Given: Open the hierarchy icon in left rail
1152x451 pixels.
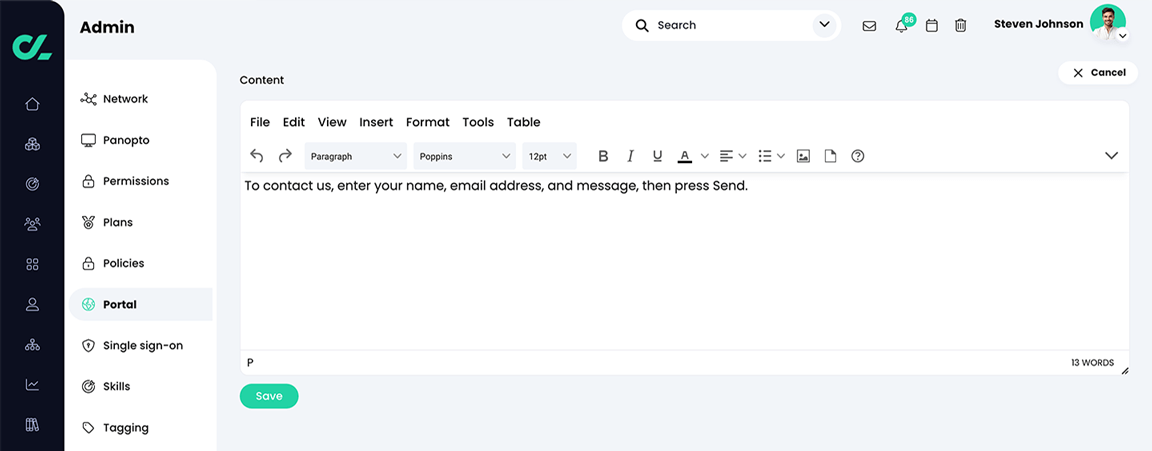Looking at the screenshot, I should 32,344.
